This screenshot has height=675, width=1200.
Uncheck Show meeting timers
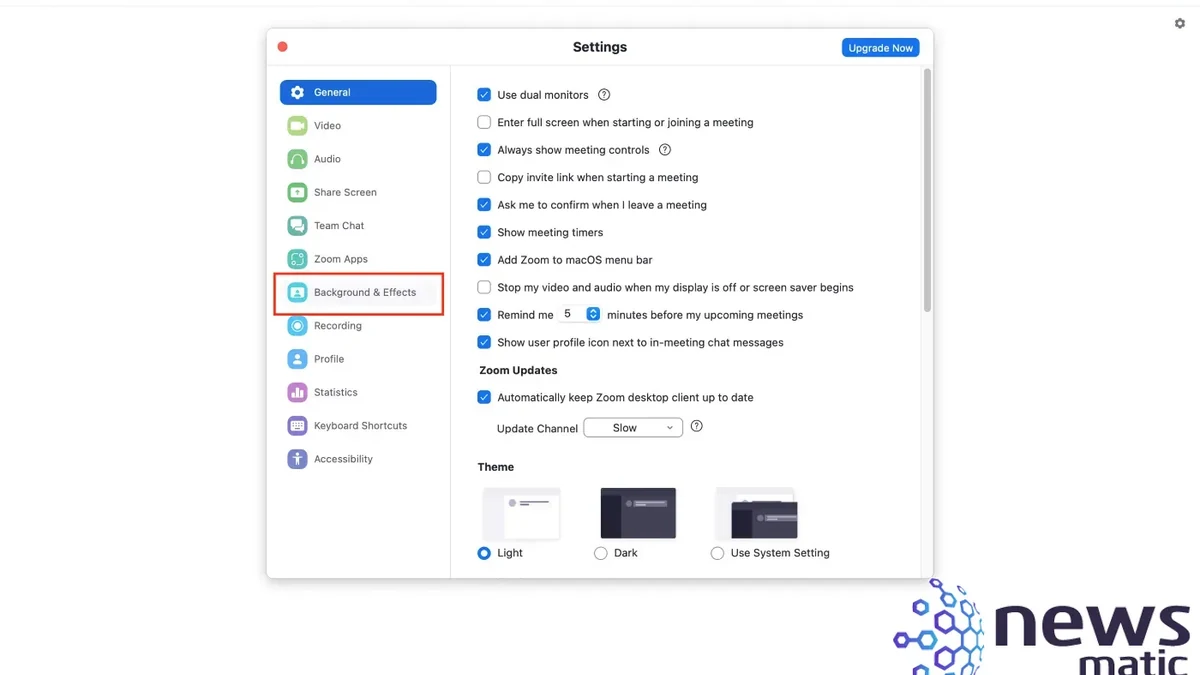click(484, 232)
